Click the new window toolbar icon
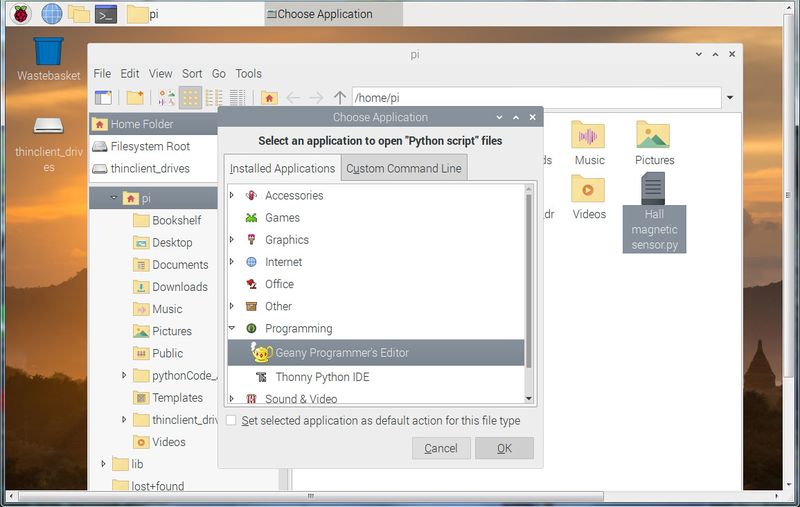Viewport: 800px width, 507px height. coord(103,97)
